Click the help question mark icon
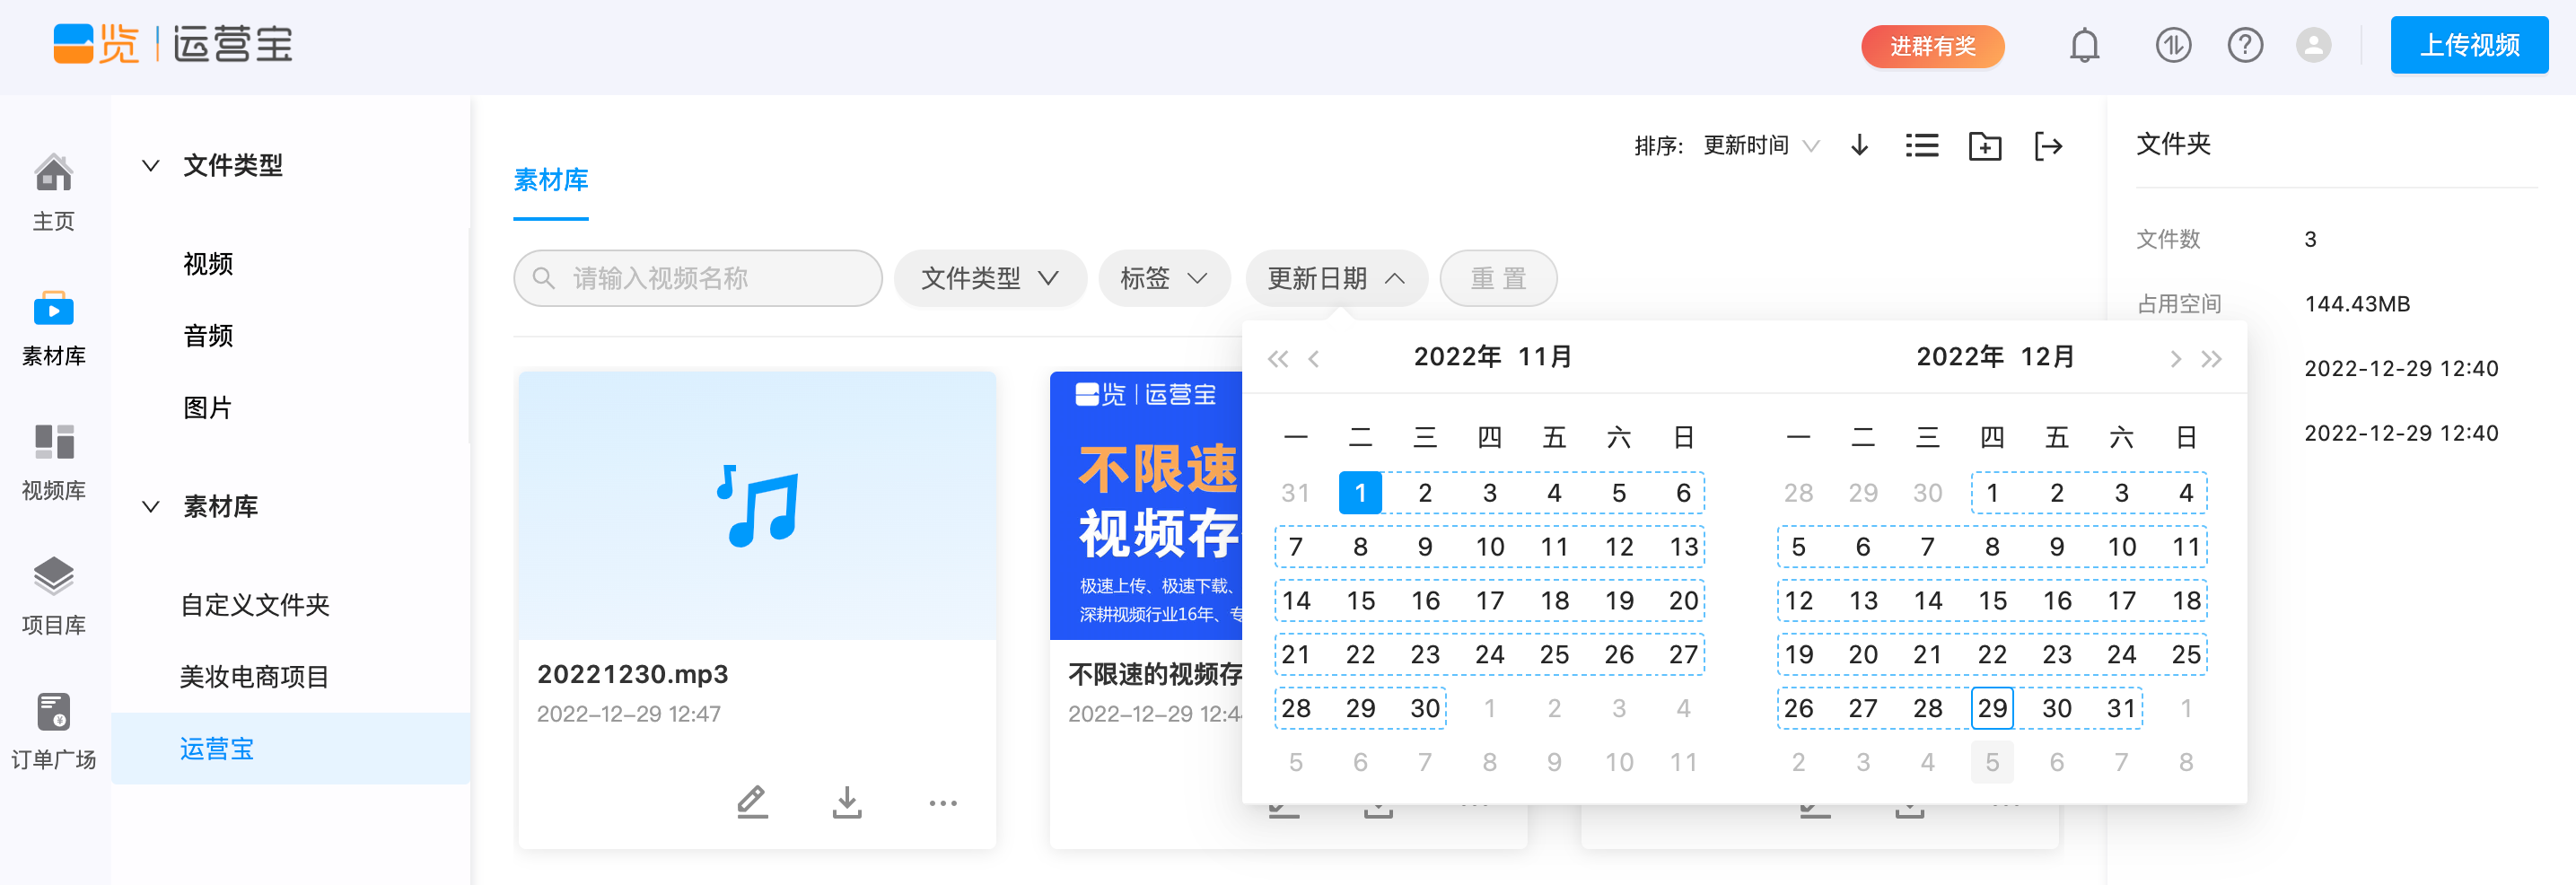Screen dimensions: 2576x885 pyautogui.click(x=2245, y=45)
